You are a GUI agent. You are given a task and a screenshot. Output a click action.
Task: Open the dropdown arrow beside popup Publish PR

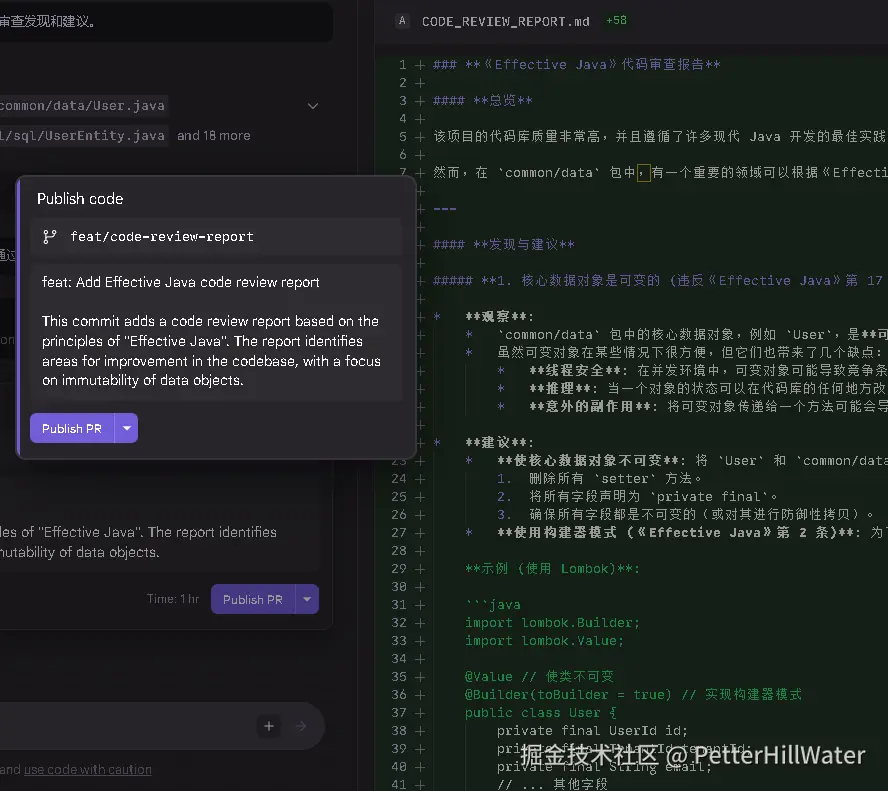127,429
